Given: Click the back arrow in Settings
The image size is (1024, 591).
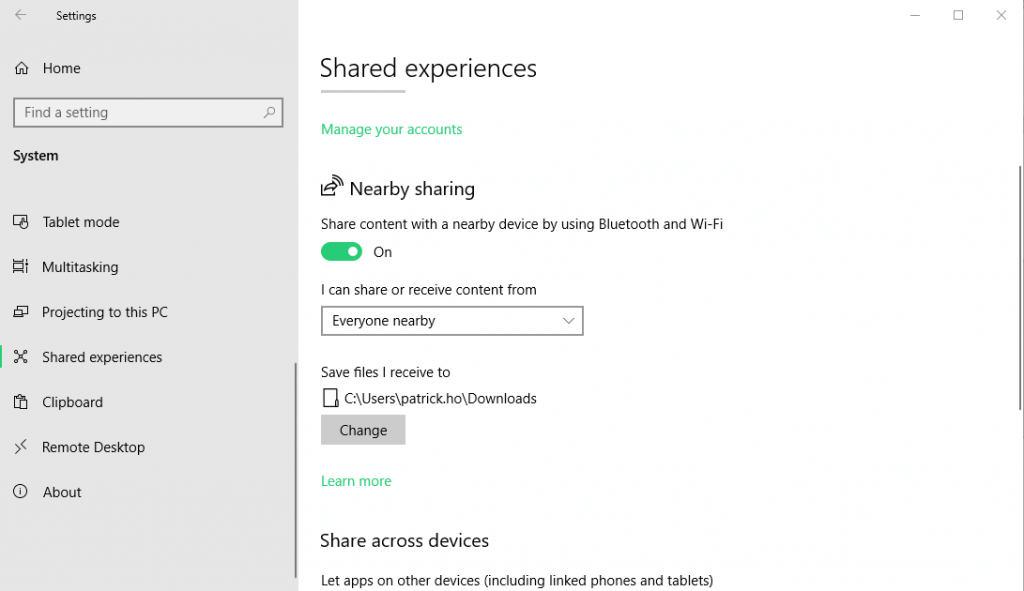Looking at the screenshot, I should tap(19, 15).
